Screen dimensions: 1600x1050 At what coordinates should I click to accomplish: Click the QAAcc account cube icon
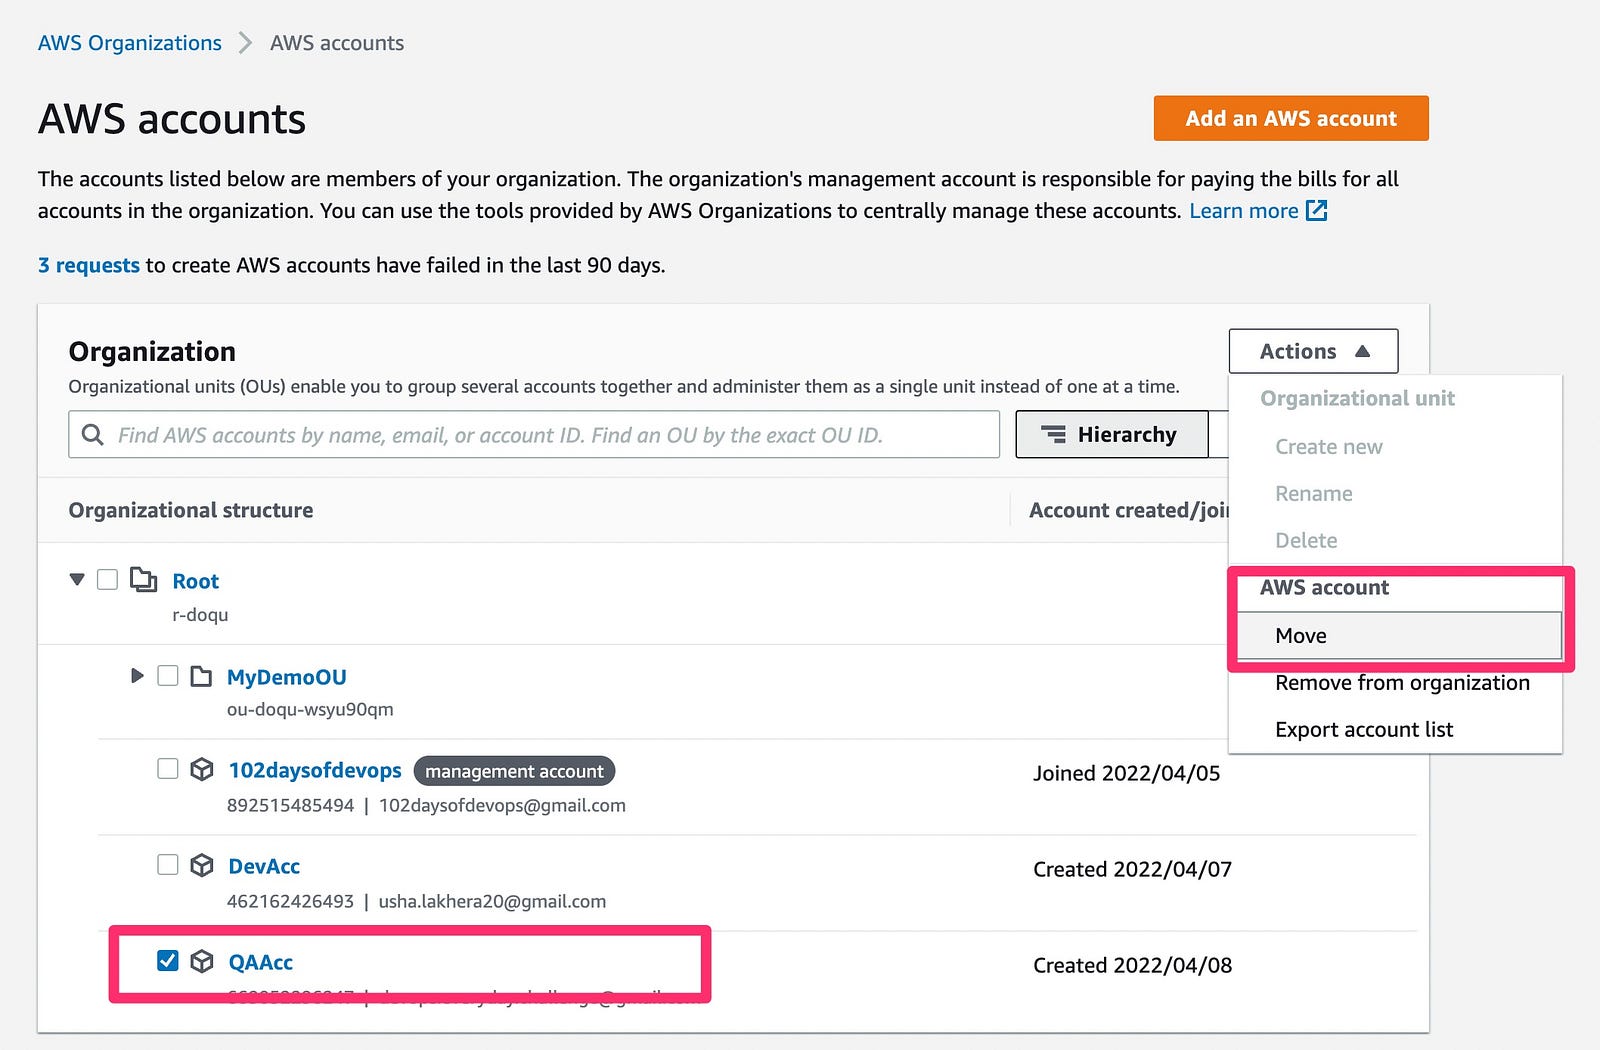[x=202, y=961]
